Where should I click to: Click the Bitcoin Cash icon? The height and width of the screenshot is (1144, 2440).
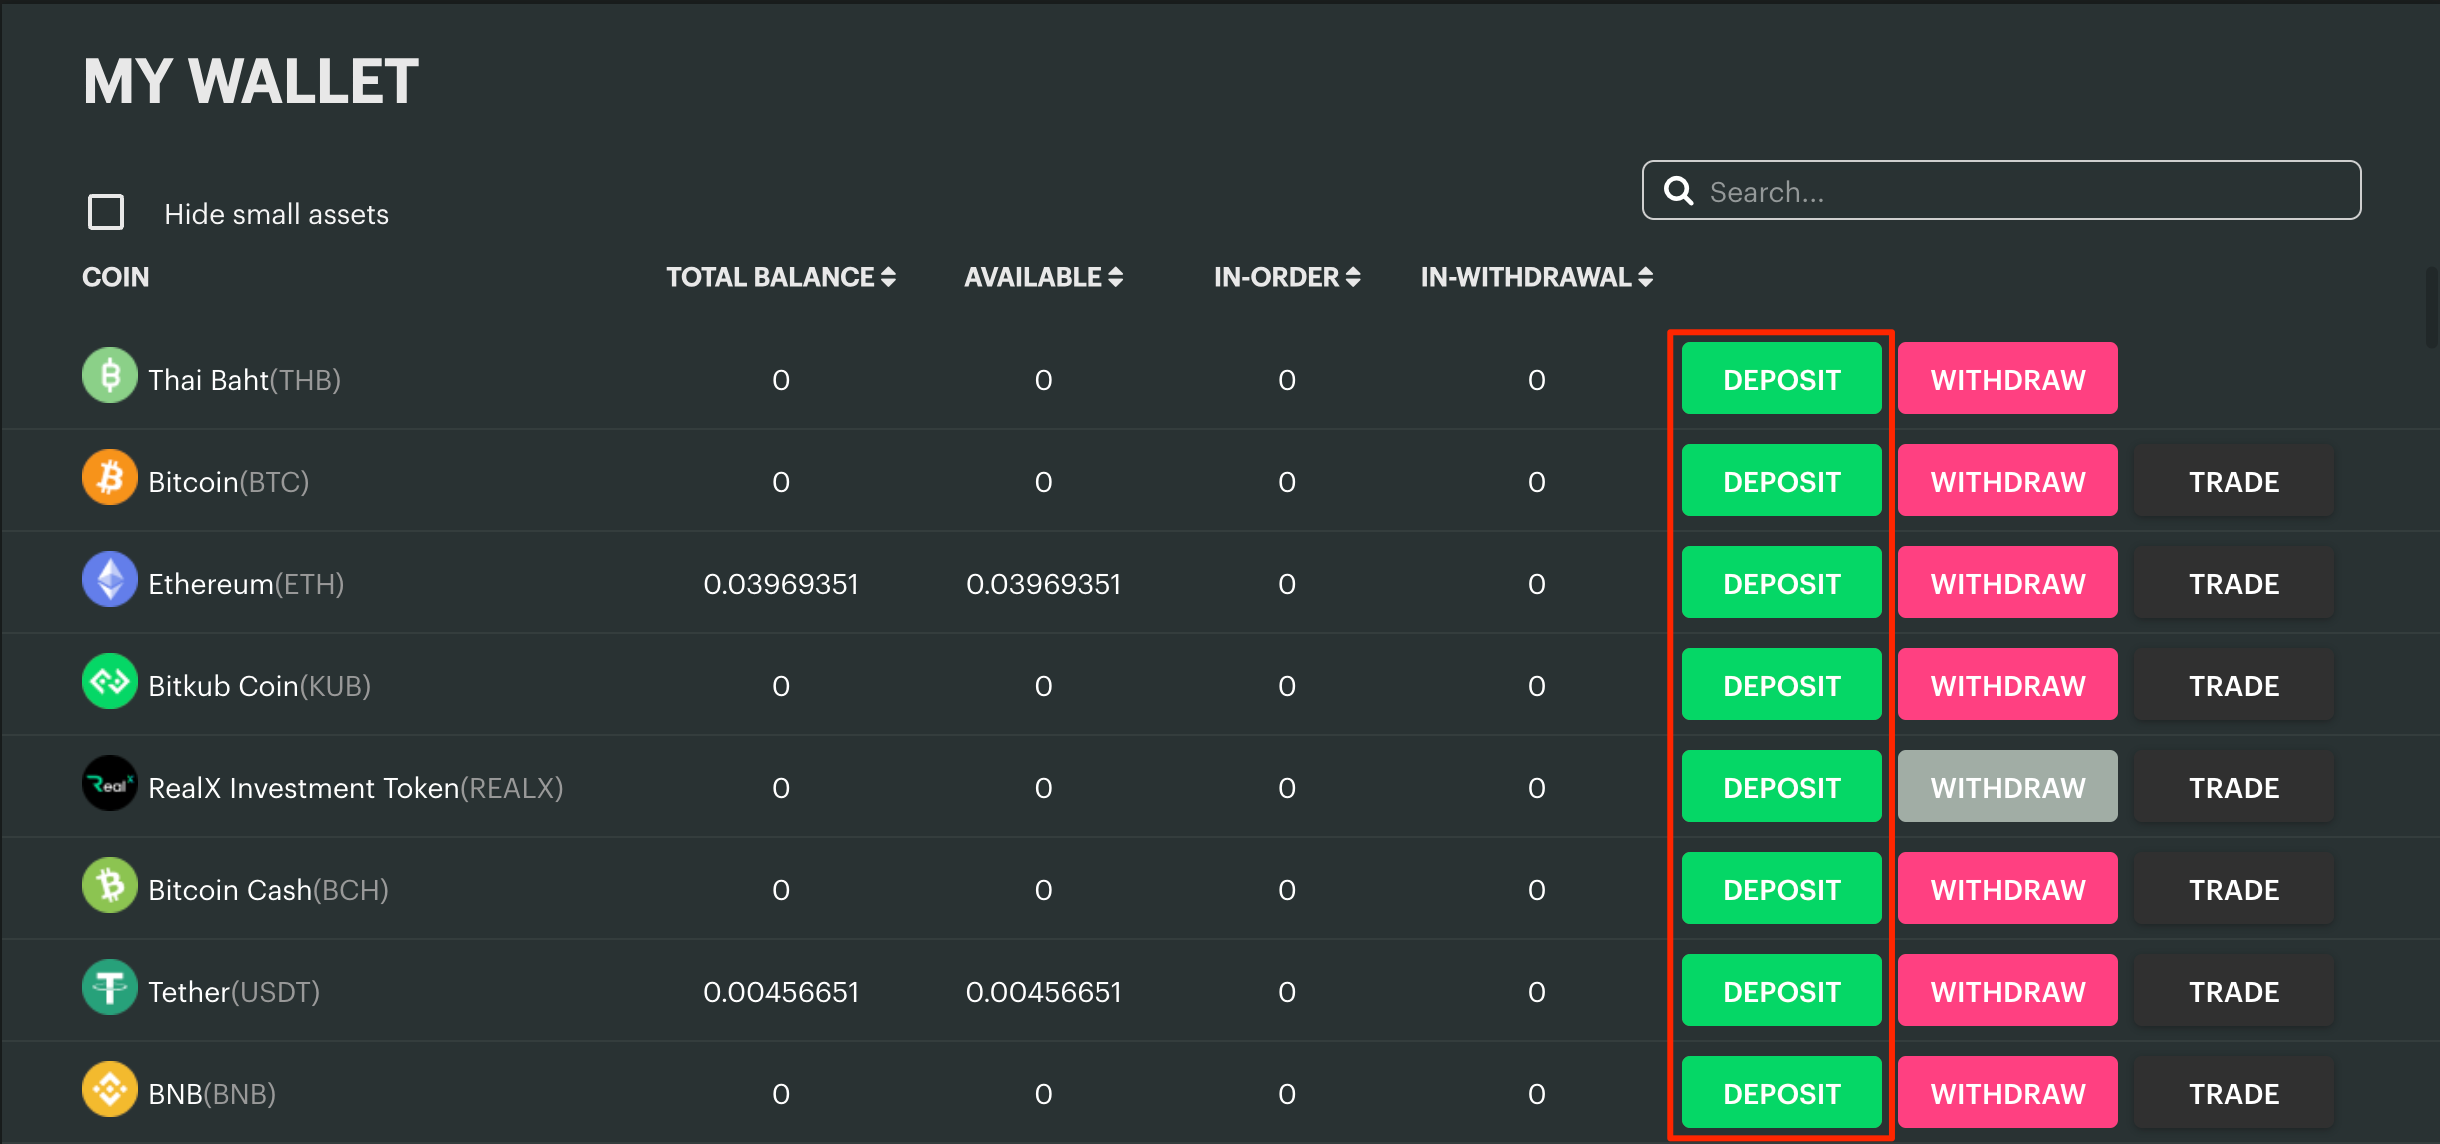click(x=110, y=886)
